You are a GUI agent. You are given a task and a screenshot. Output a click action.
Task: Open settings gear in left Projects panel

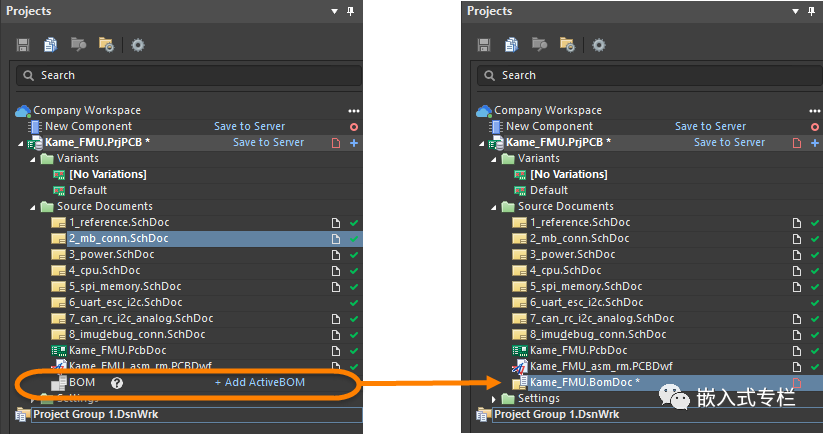coord(138,45)
